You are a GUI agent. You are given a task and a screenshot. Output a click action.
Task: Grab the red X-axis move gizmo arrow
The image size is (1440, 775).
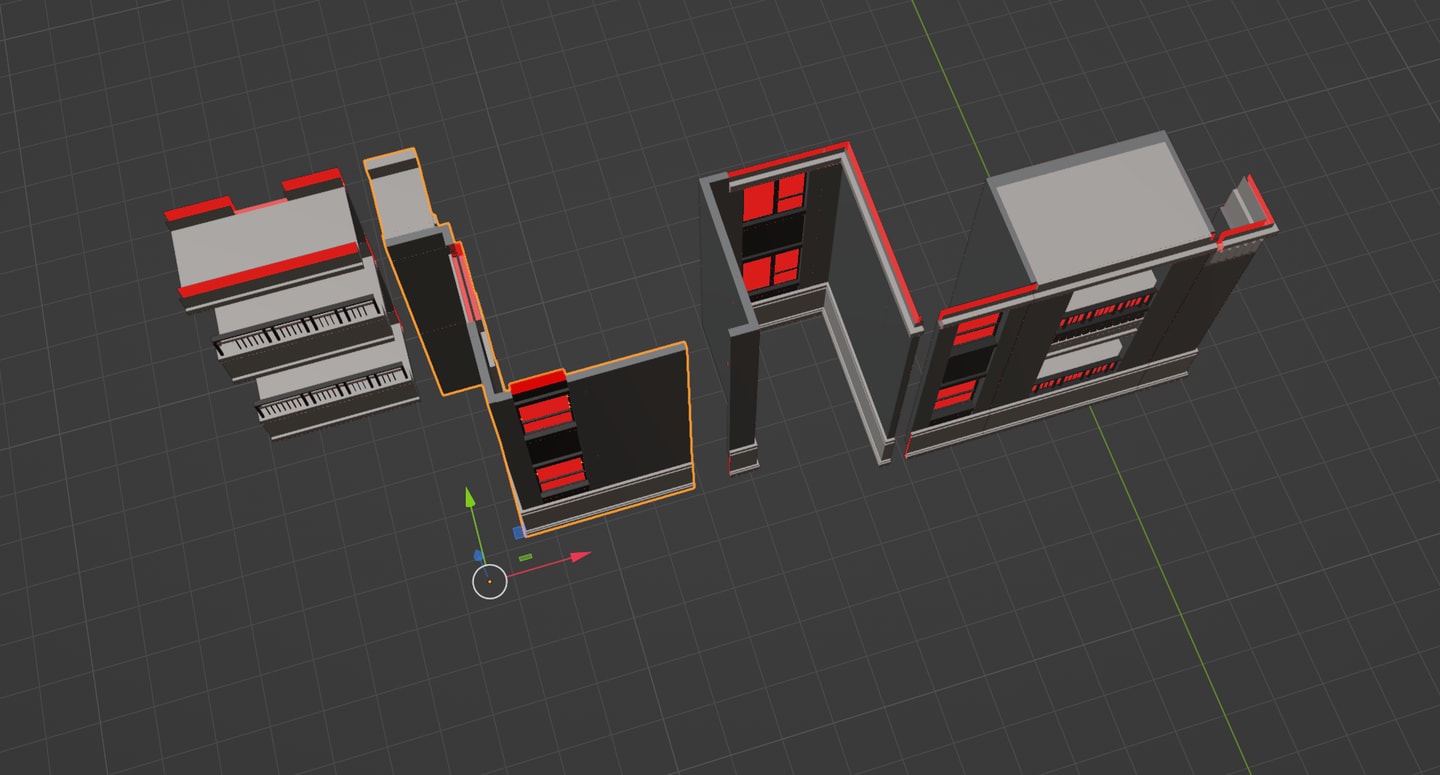(x=579, y=557)
